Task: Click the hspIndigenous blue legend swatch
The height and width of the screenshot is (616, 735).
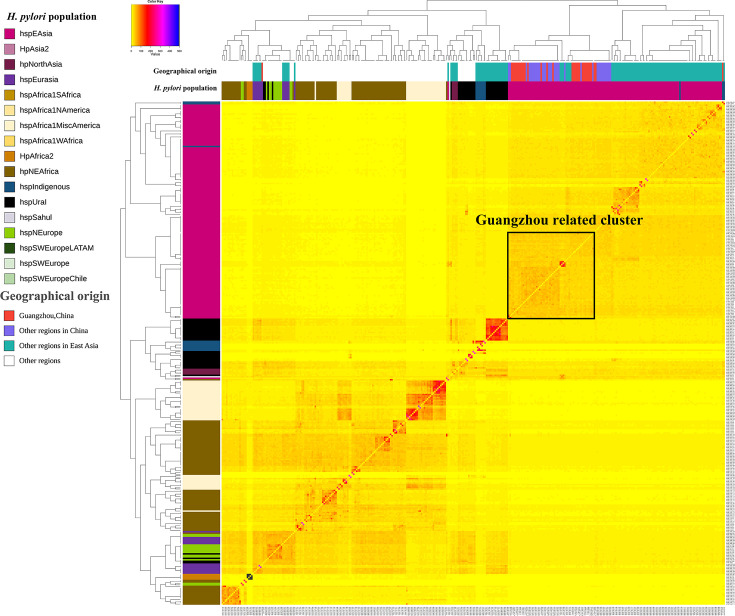Action: point(9,187)
